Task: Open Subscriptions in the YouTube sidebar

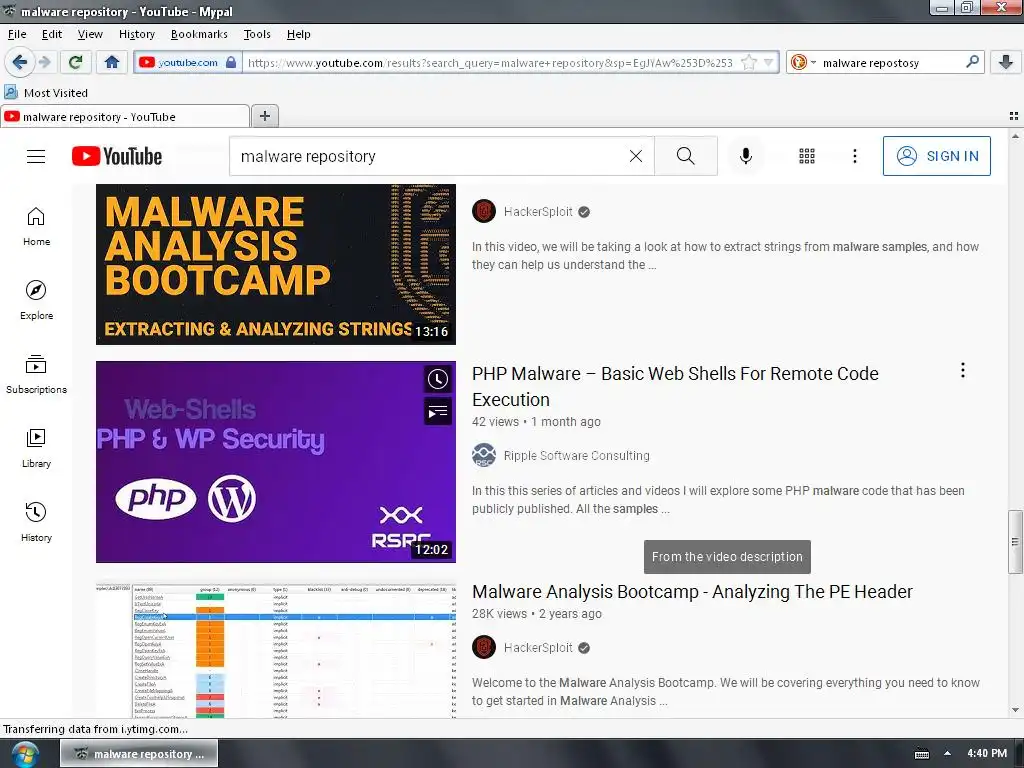Action: point(37,374)
